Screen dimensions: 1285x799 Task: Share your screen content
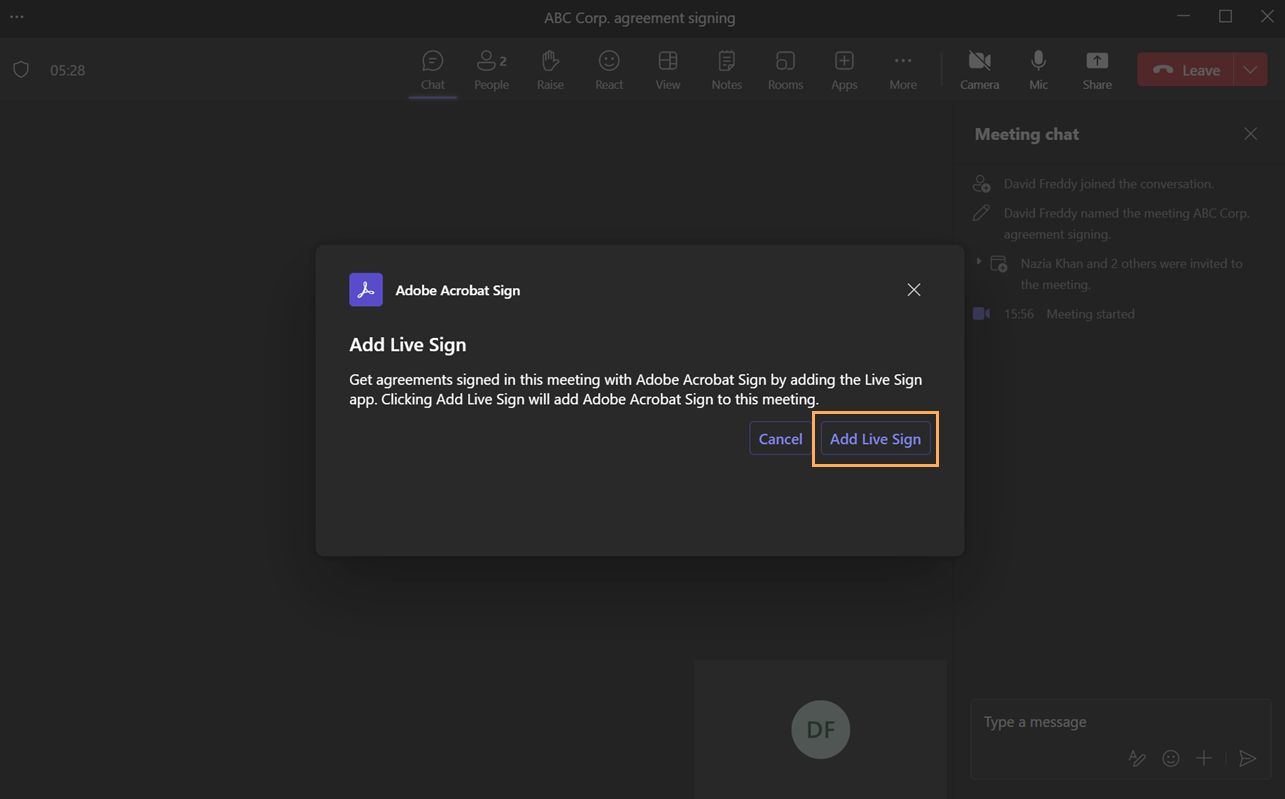point(1097,71)
